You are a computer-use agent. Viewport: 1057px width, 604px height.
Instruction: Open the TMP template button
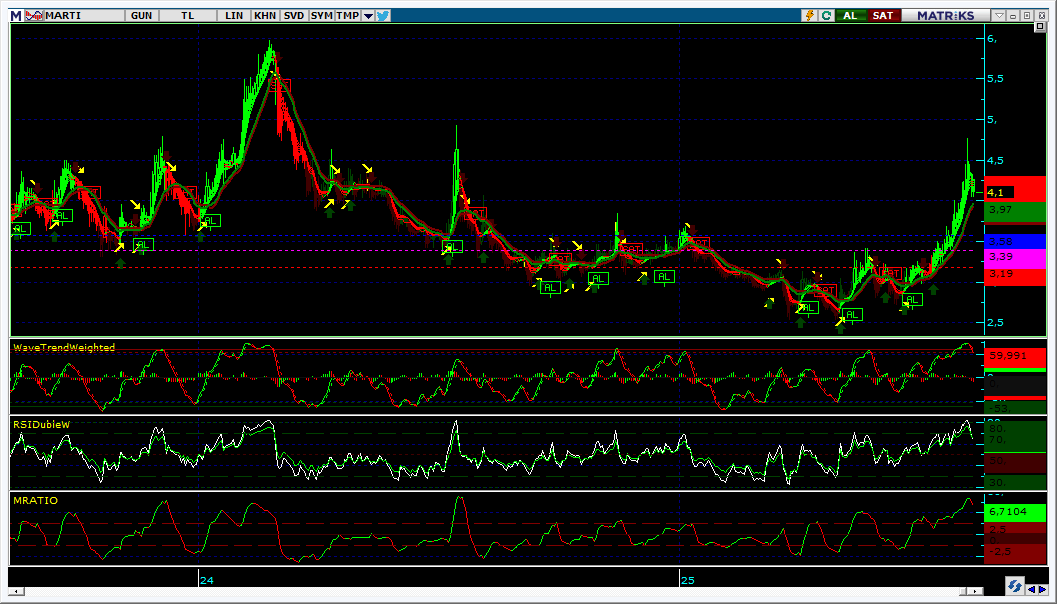point(347,16)
